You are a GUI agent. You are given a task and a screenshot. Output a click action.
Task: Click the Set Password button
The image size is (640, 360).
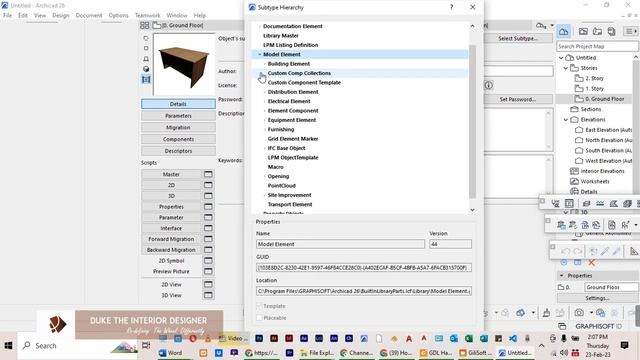(518, 99)
